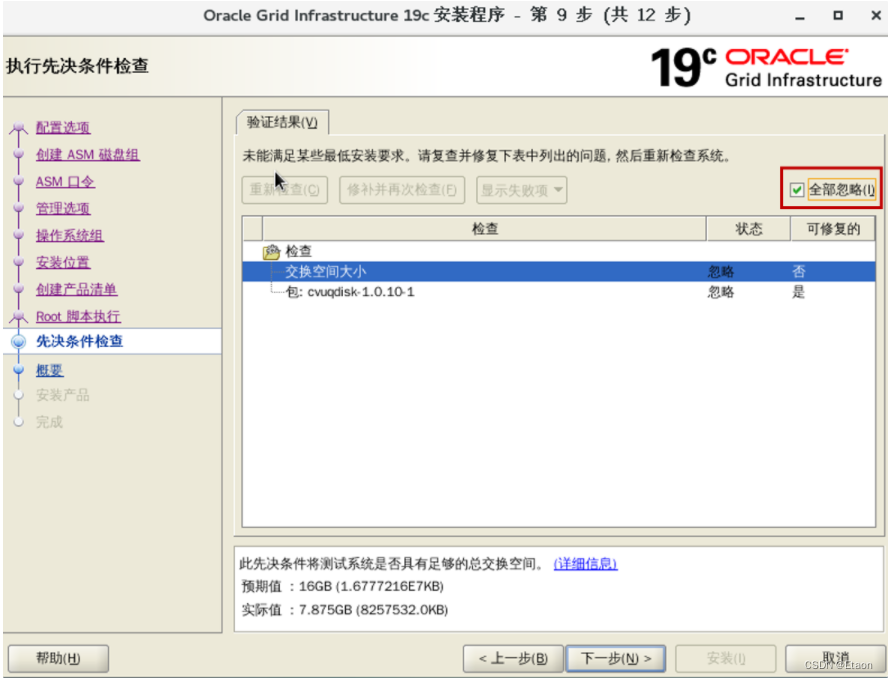This screenshot has height=679, width=888.
Task: Click the 预期值 16GB text
Action: pos(343,586)
